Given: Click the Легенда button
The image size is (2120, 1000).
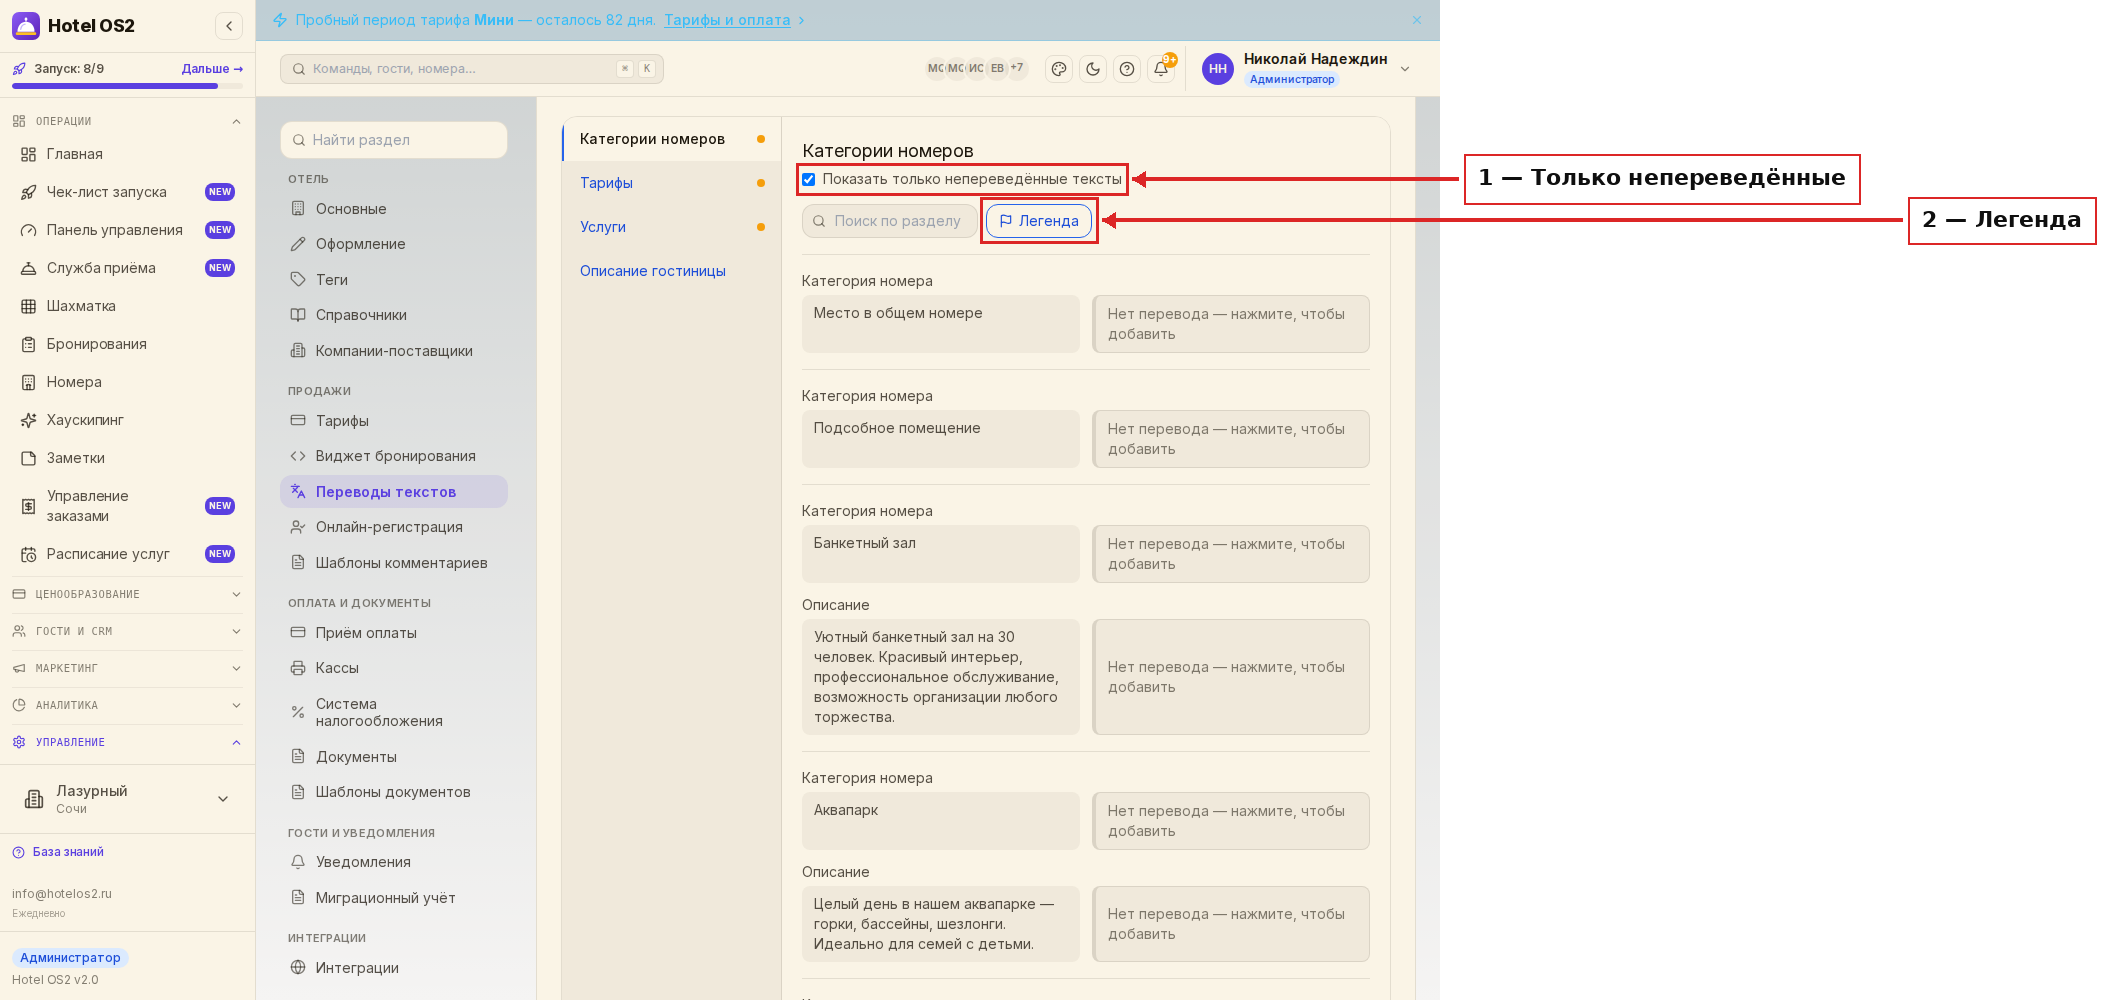Looking at the screenshot, I should click(x=1039, y=221).
